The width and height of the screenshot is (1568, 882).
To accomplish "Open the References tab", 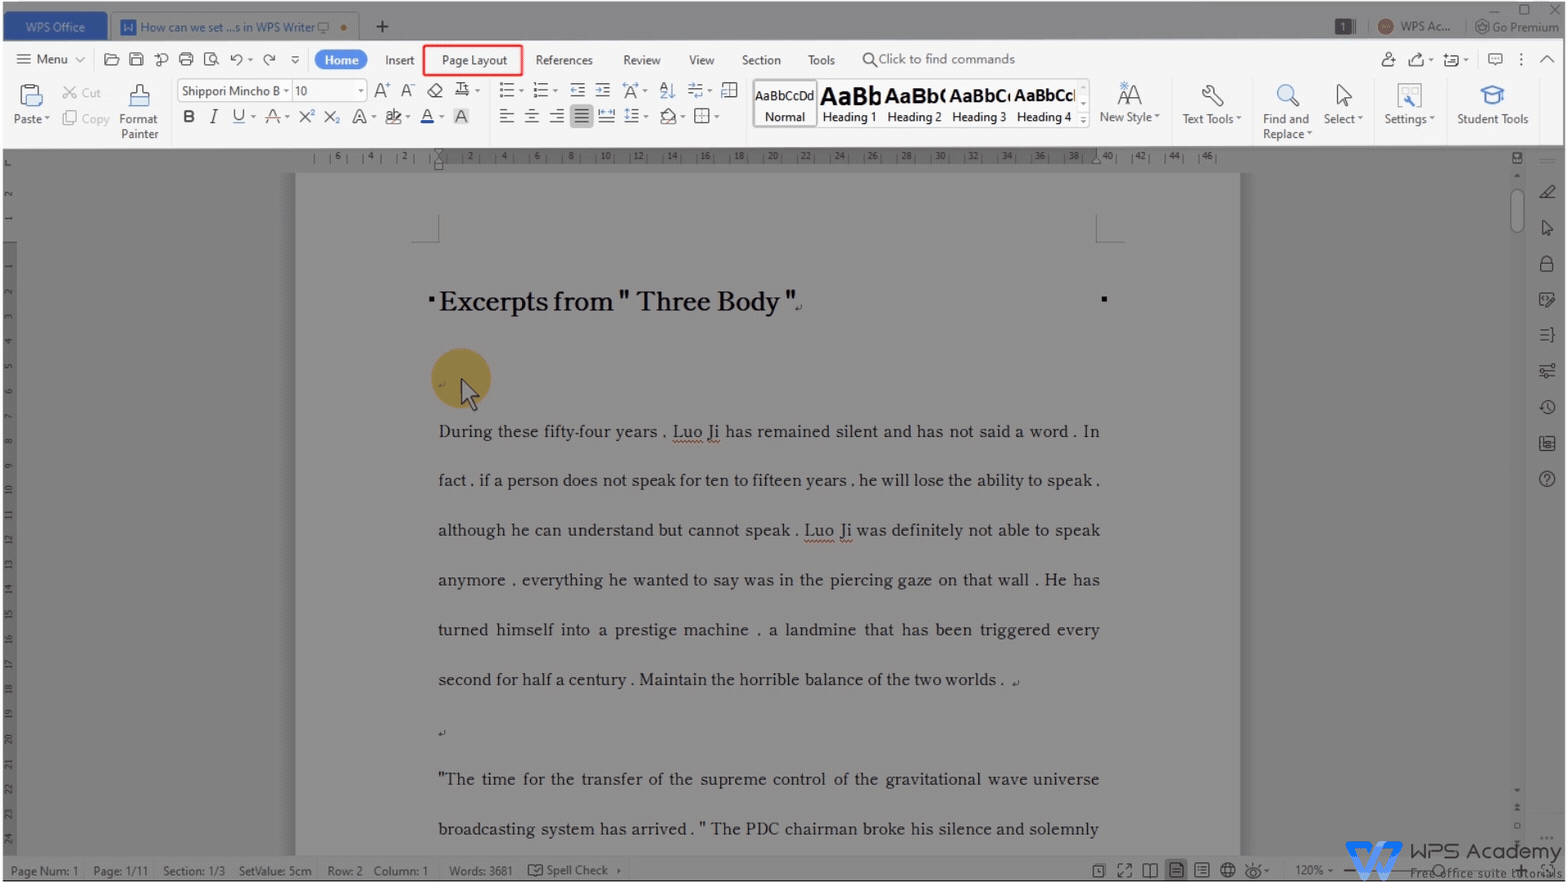I will click(564, 60).
